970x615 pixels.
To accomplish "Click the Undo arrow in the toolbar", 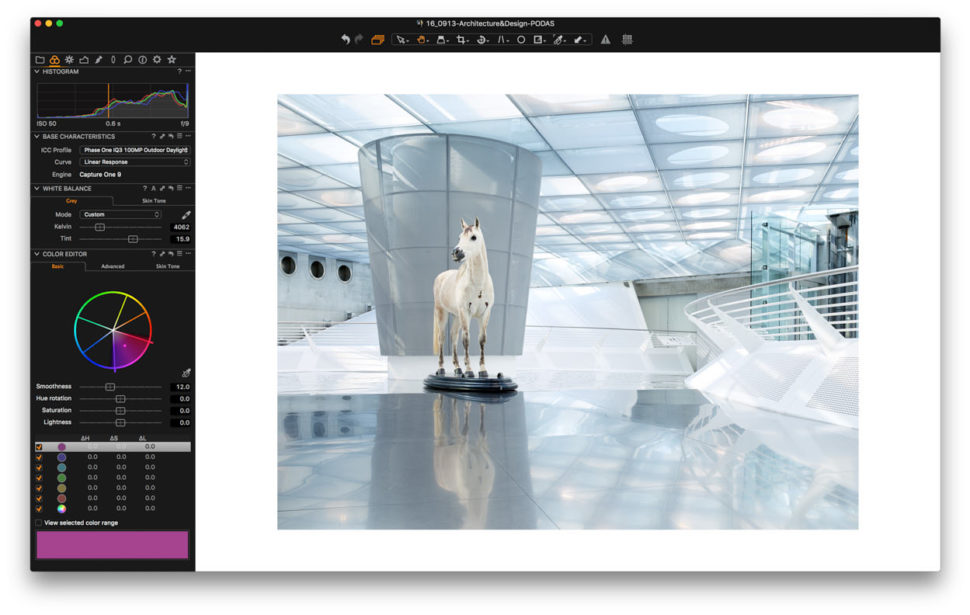I will (344, 39).
